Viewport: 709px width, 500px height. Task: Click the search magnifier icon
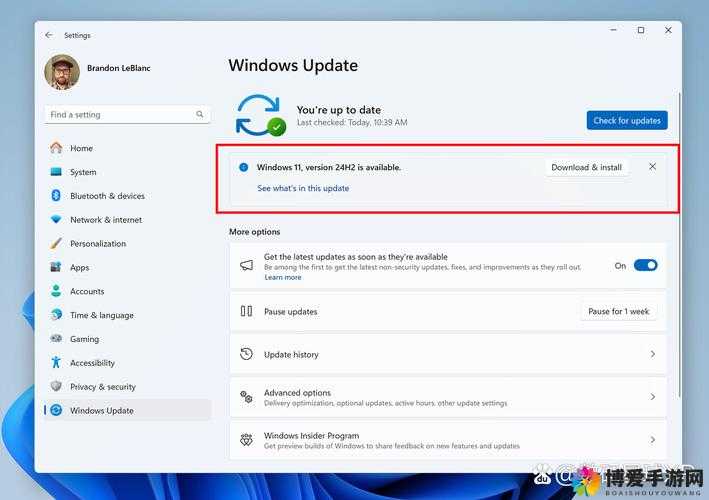(x=199, y=114)
